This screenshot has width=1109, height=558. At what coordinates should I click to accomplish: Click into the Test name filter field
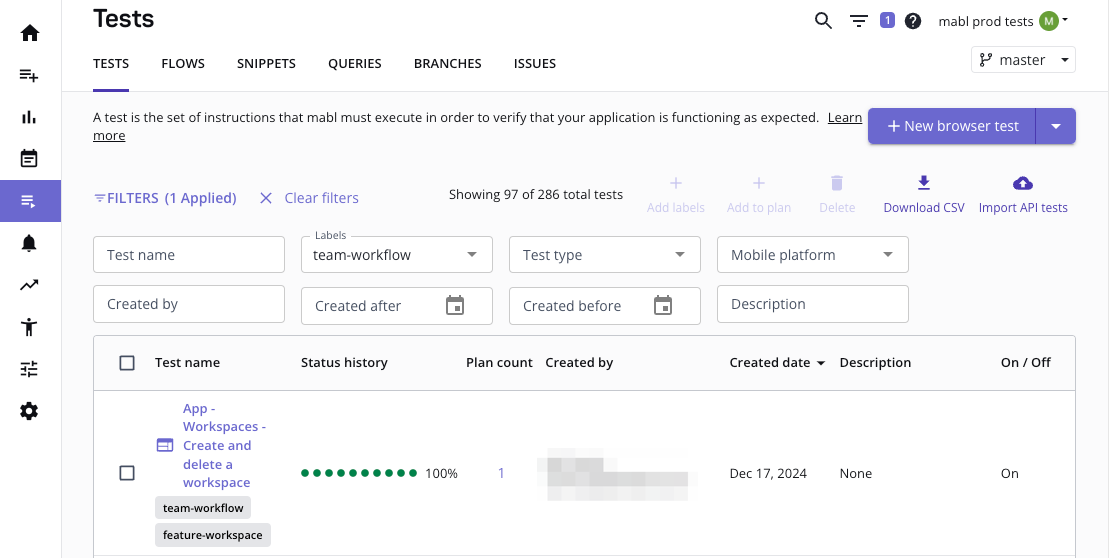pyautogui.click(x=189, y=255)
